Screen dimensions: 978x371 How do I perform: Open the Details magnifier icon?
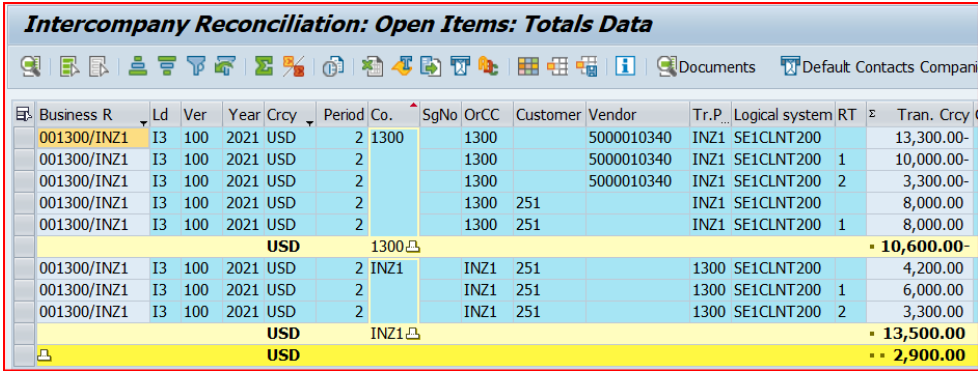pyautogui.click(x=31, y=66)
